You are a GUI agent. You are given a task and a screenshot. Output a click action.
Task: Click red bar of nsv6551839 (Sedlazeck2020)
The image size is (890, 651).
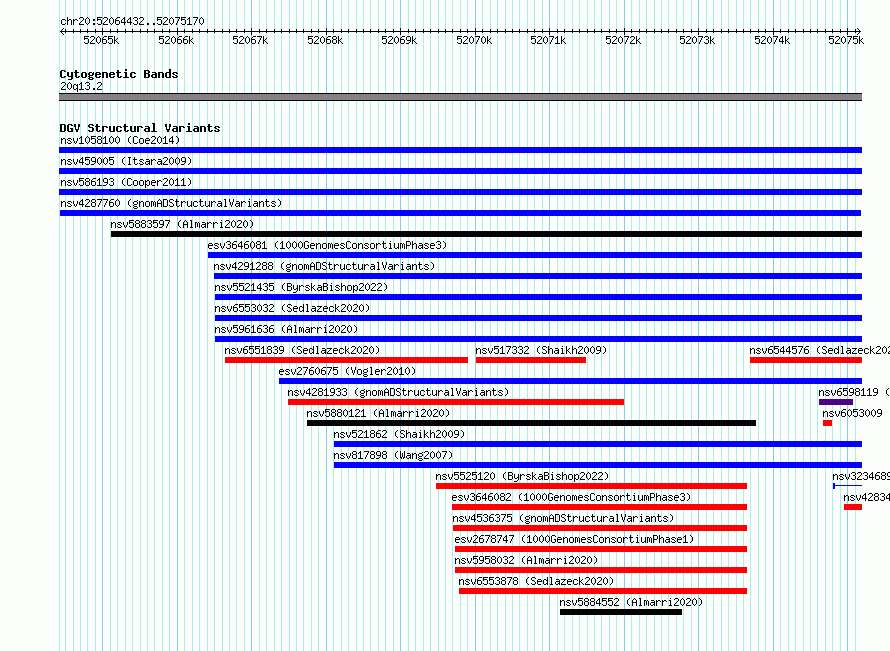(346, 360)
